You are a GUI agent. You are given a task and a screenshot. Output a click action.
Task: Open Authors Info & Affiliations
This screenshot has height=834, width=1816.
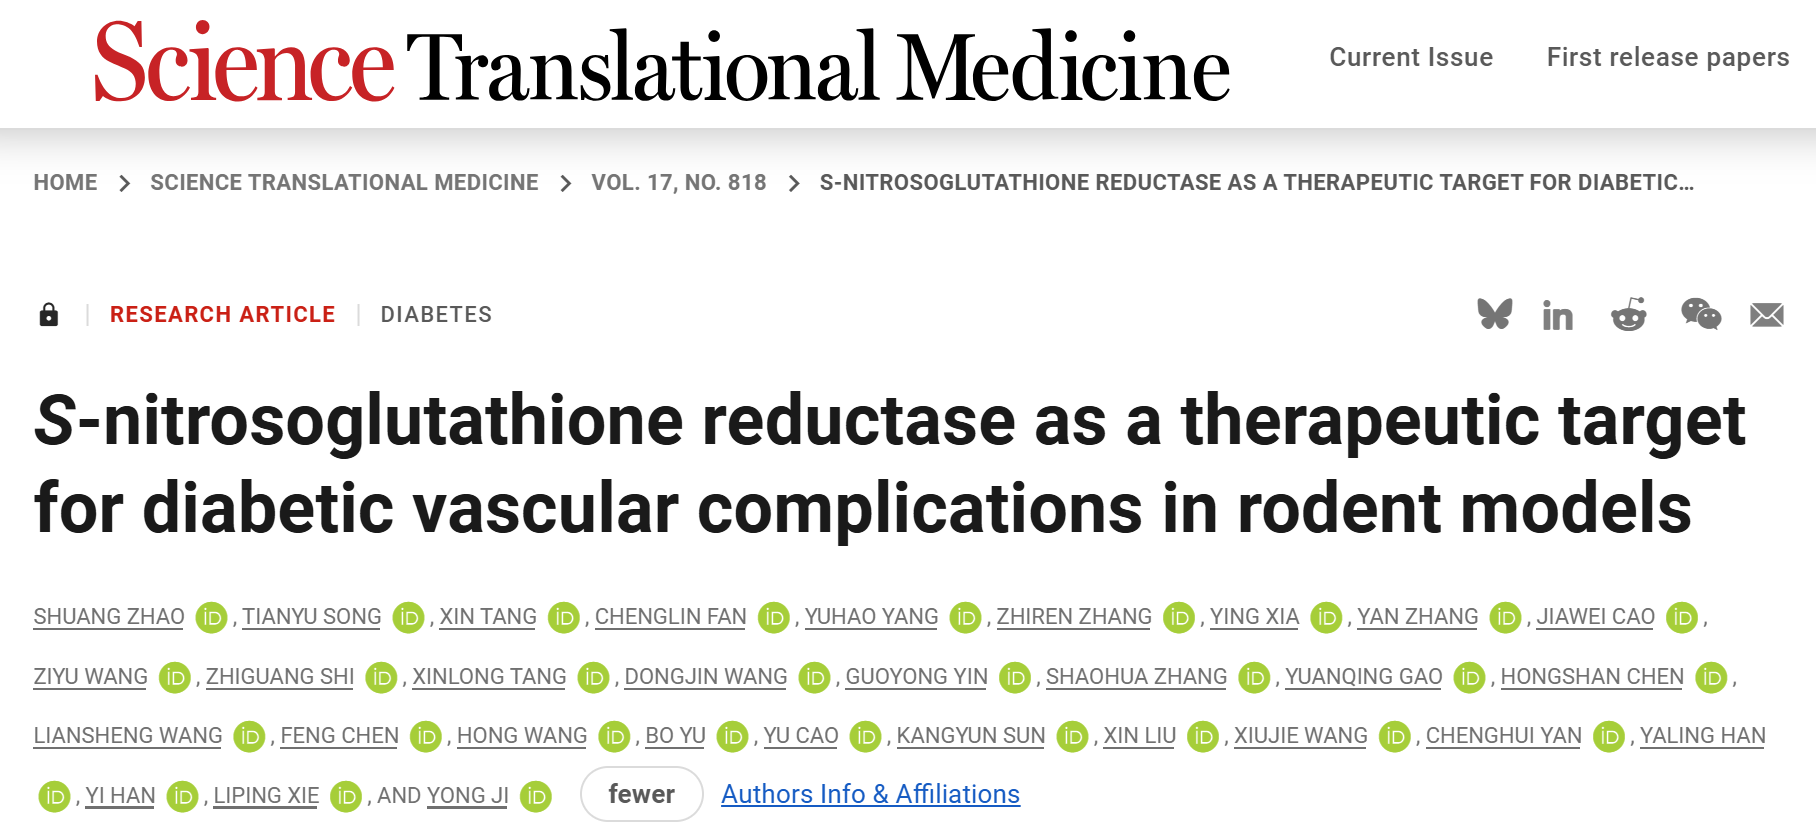(870, 794)
